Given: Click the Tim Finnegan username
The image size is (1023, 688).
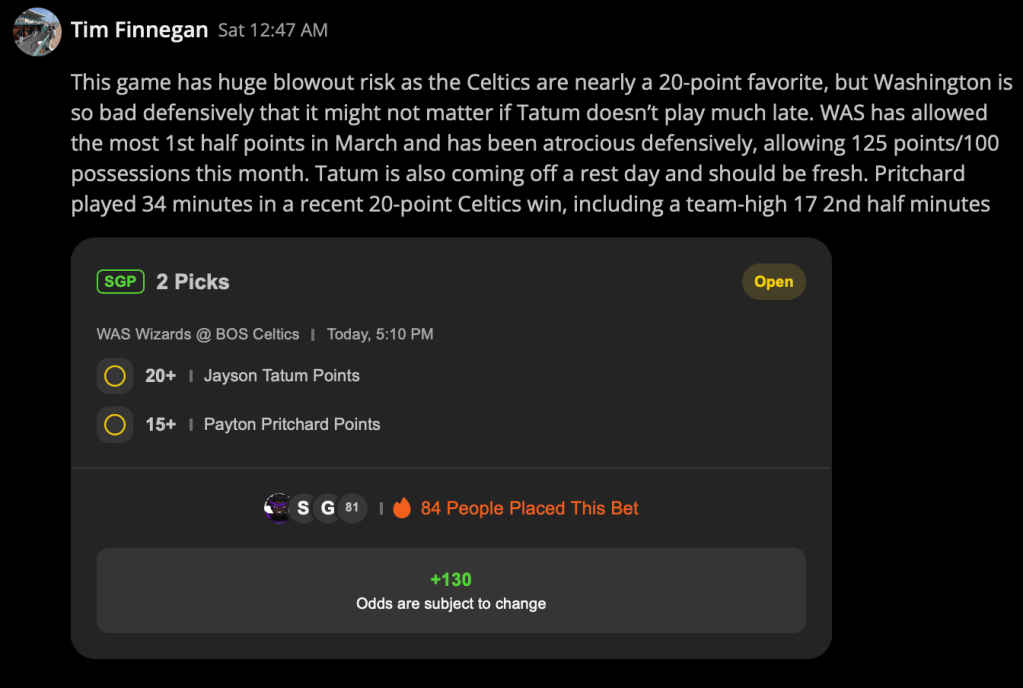Looking at the screenshot, I should (x=140, y=30).
